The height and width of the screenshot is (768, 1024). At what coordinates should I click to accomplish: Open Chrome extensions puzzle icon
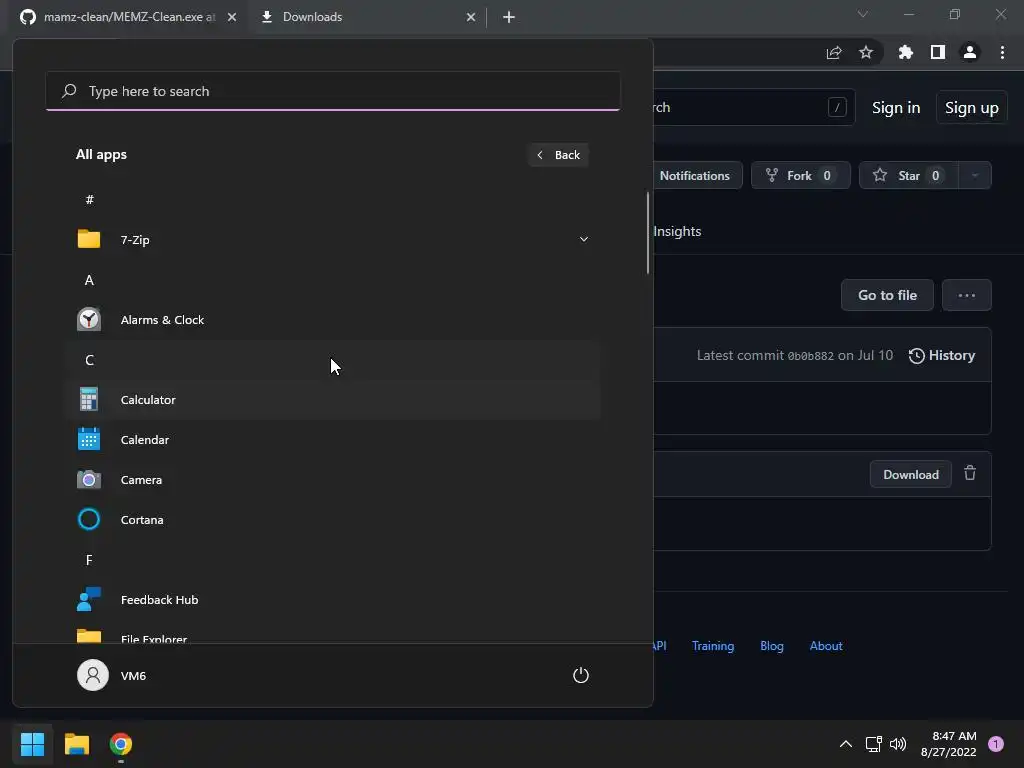coord(905,52)
